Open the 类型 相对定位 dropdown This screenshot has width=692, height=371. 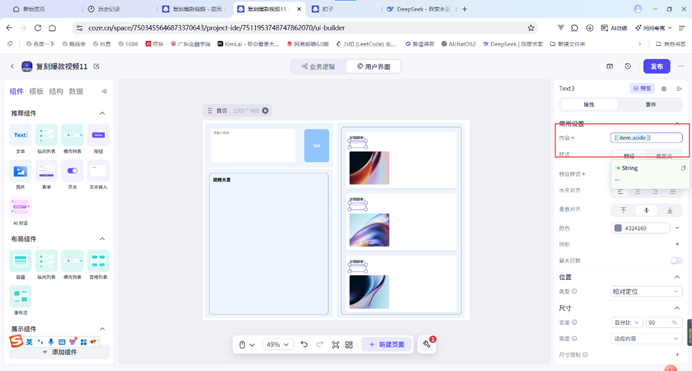point(646,292)
